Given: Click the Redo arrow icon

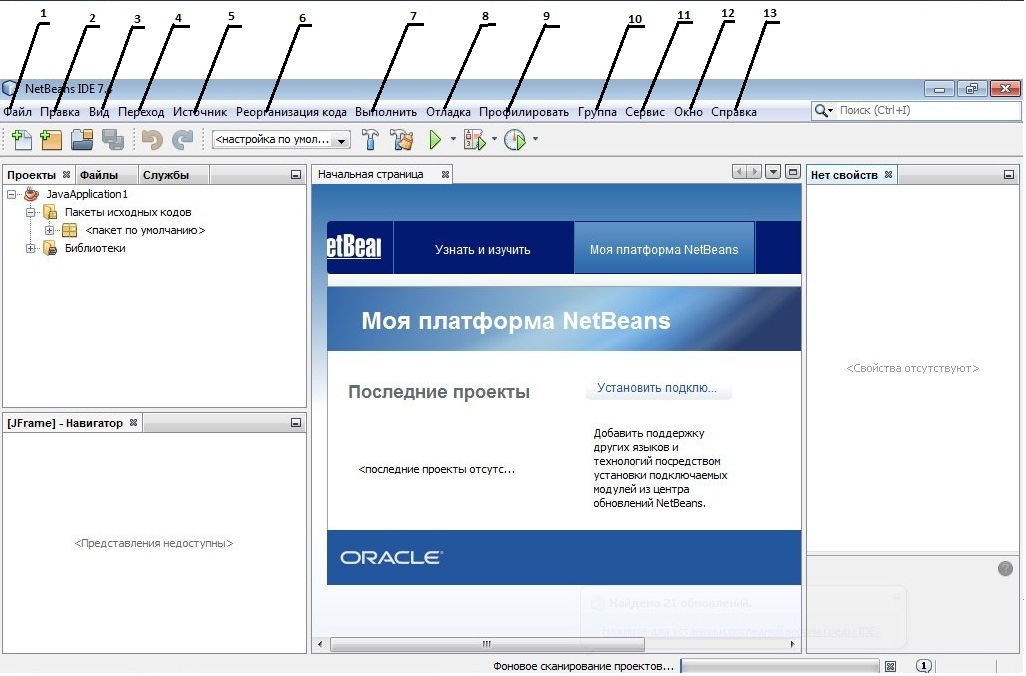Looking at the screenshot, I should click(183, 139).
